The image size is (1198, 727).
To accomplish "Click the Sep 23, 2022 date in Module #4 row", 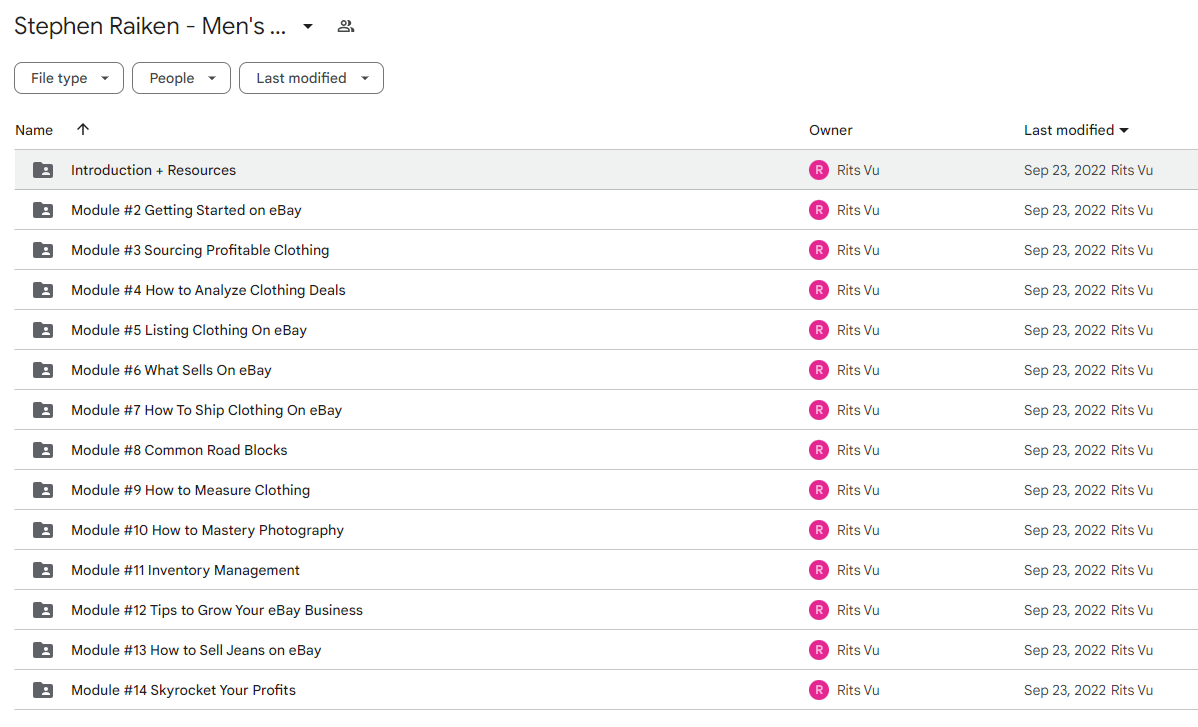I will (1065, 290).
